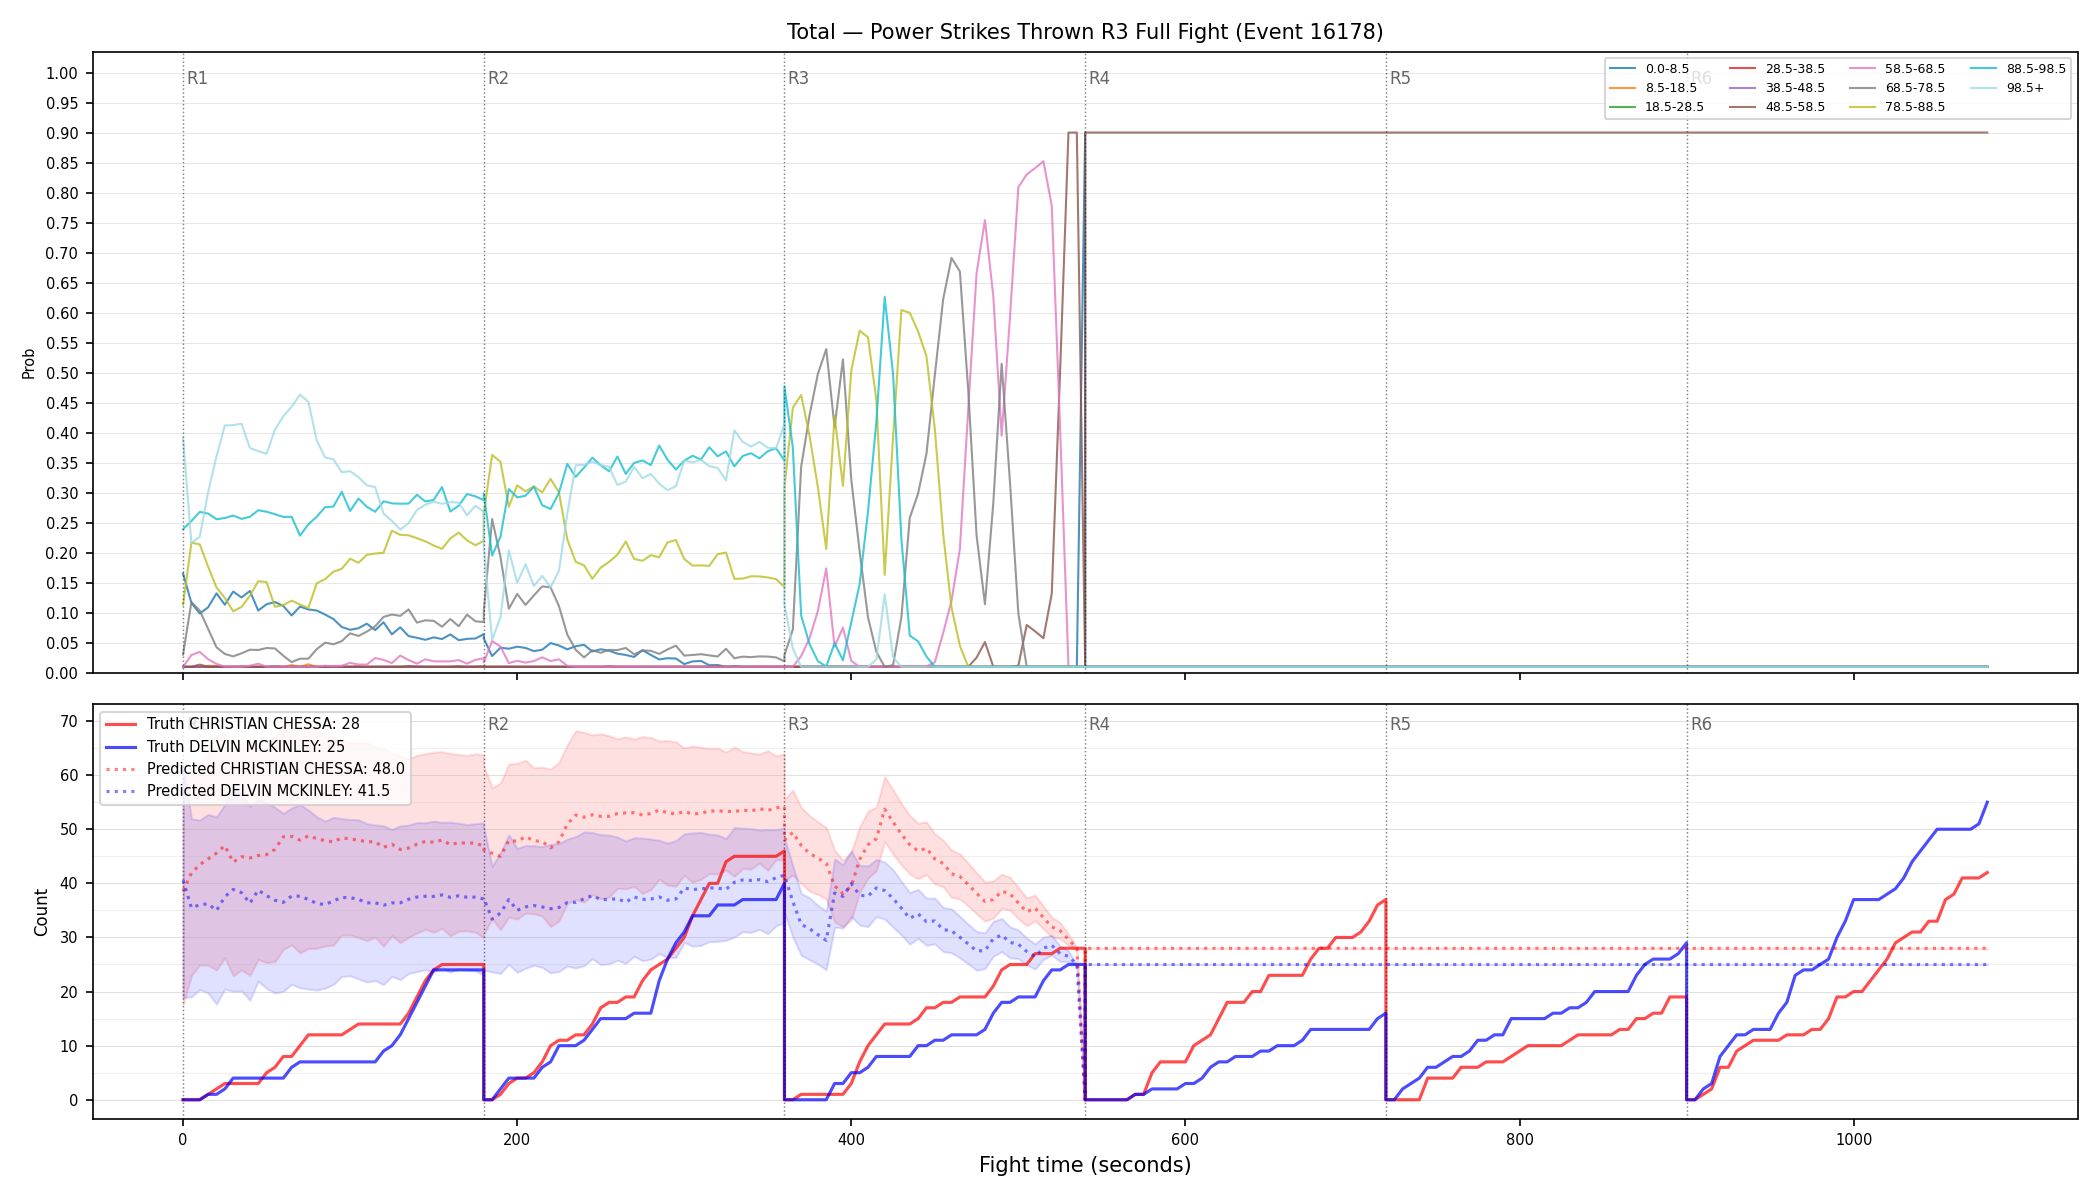
Task: Click the 10 tick on the Count axis
Action: click(69, 1046)
